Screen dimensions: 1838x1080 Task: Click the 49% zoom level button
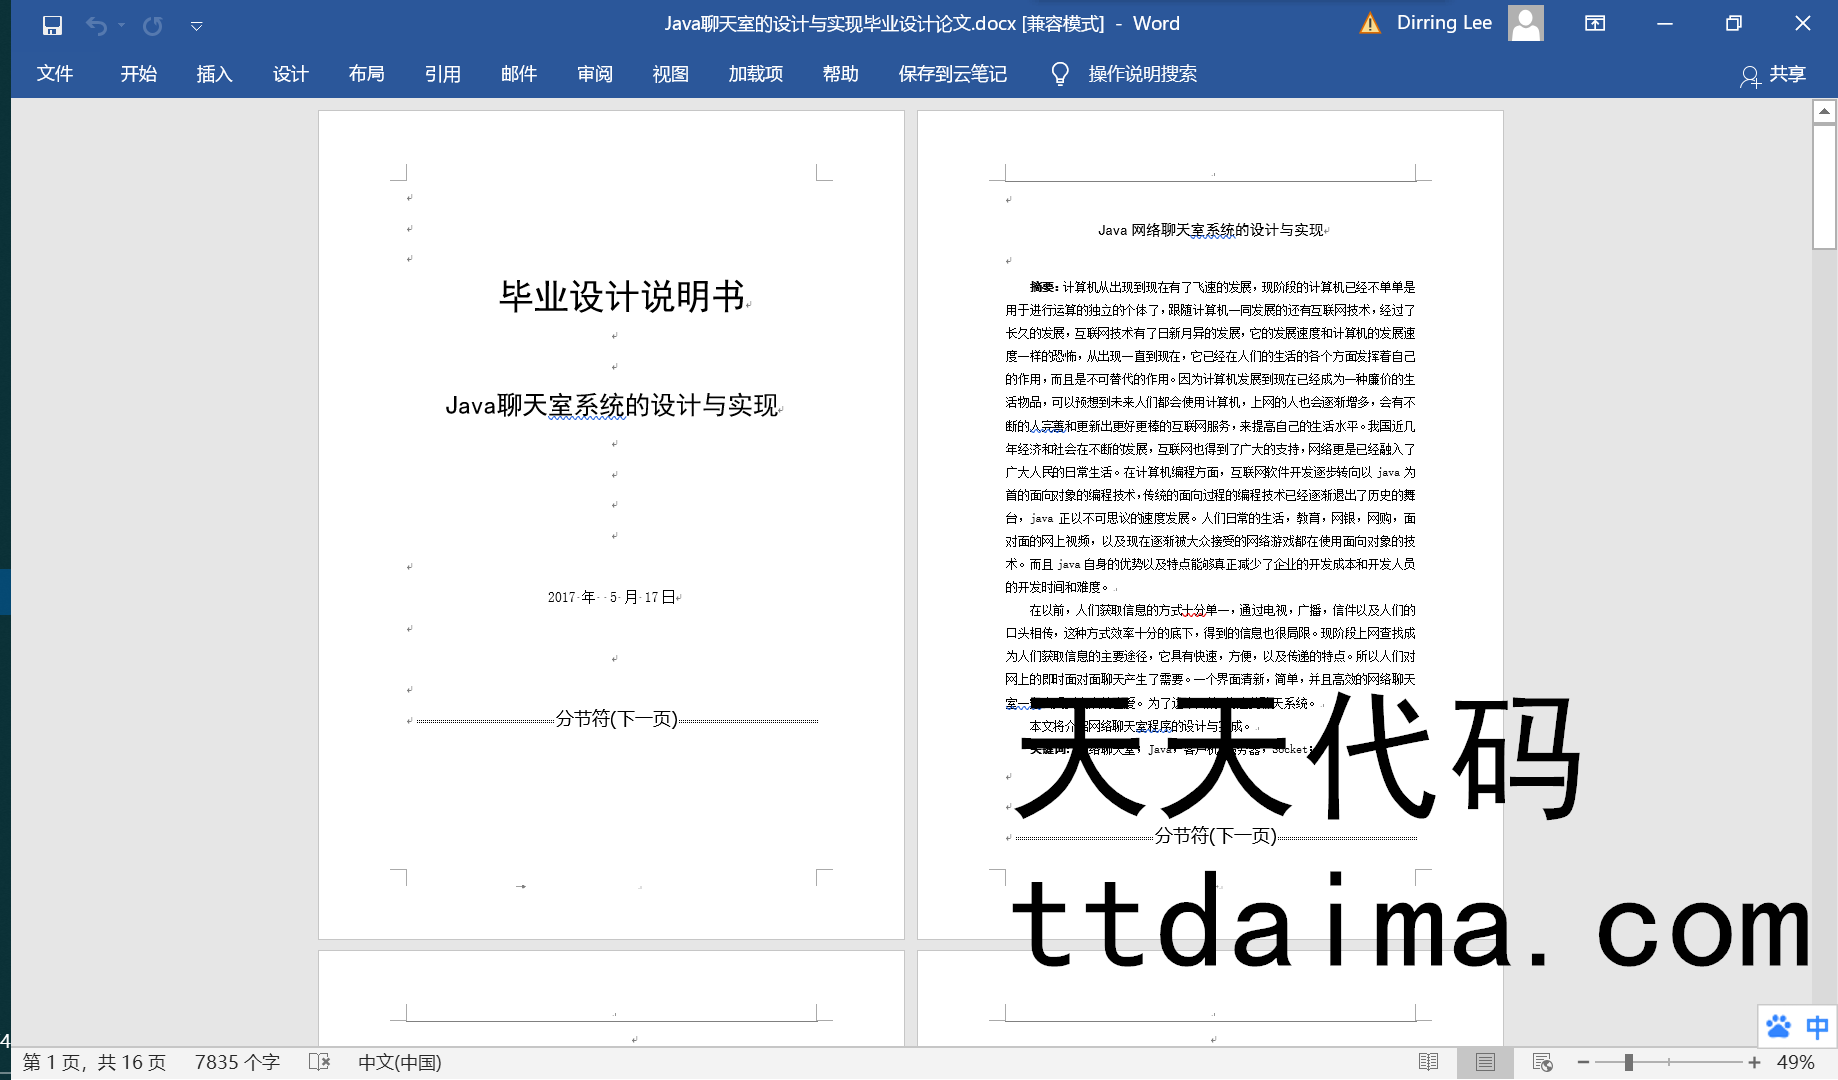pyautogui.click(x=1796, y=1062)
